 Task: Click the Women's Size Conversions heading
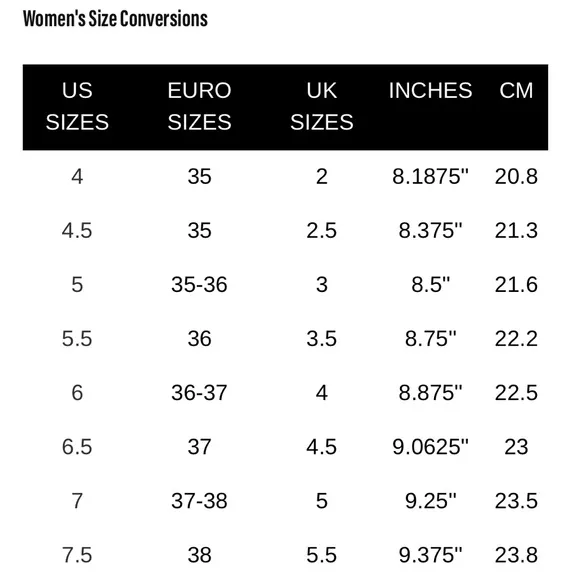[x=115, y=18]
